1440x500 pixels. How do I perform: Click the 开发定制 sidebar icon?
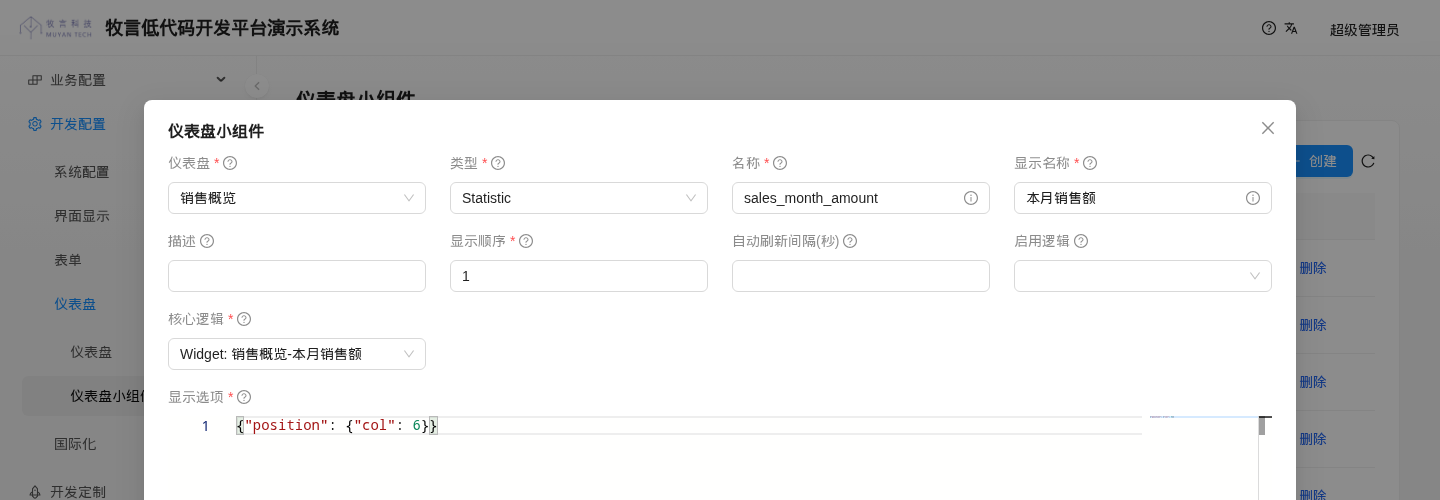click(x=35, y=492)
